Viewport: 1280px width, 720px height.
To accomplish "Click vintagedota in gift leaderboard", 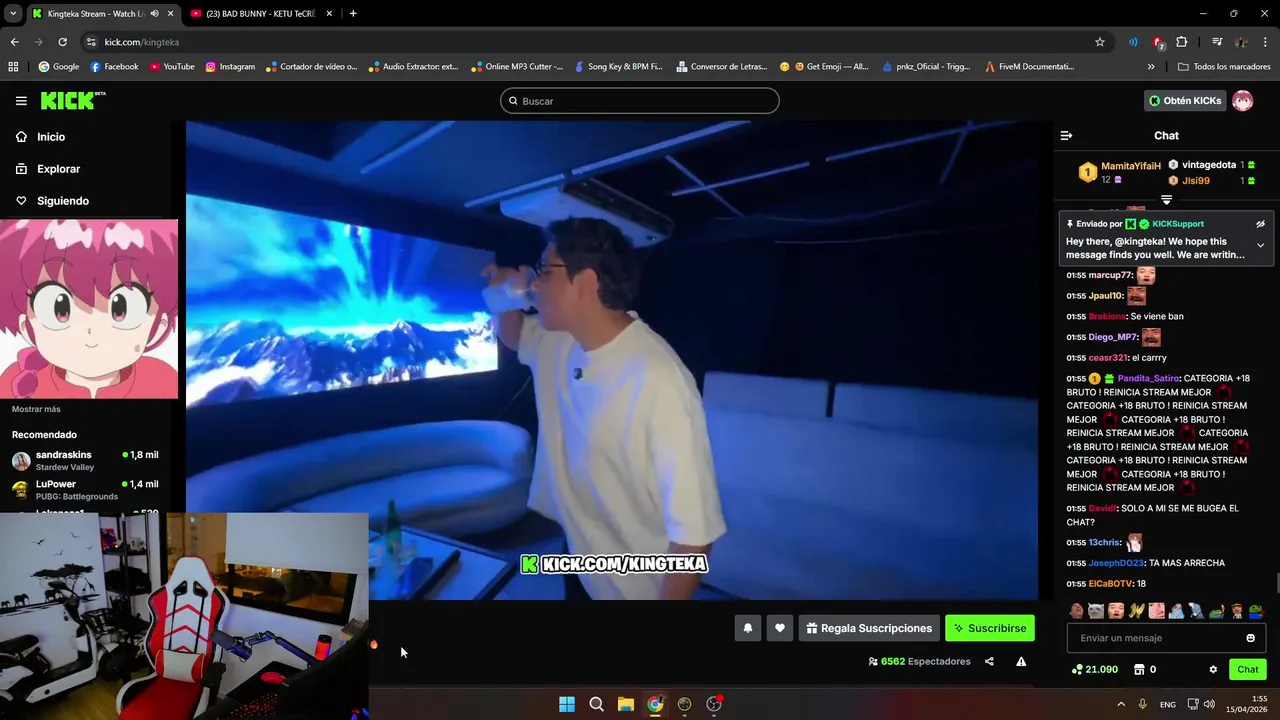I will point(1209,165).
